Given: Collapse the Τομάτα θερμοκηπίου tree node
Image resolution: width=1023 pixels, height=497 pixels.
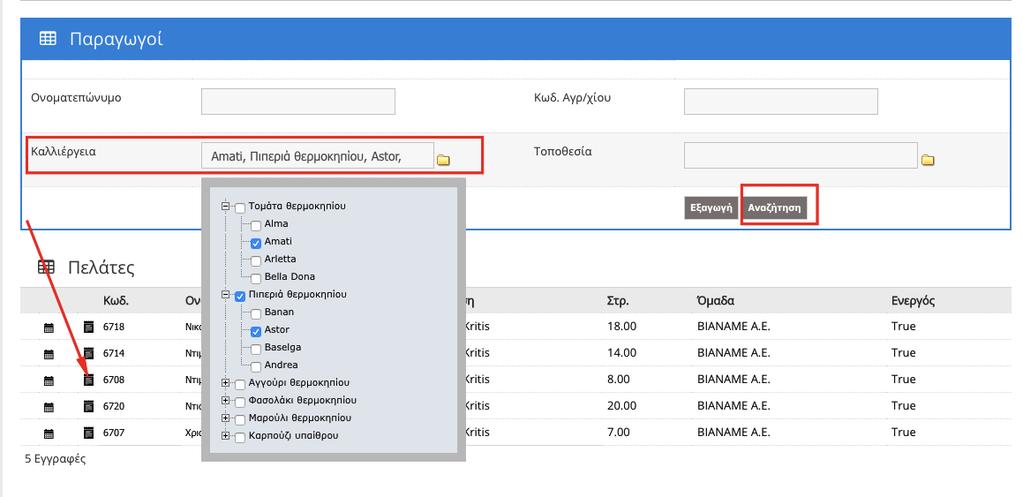Looking at the screenshot, I should [226, 206].
